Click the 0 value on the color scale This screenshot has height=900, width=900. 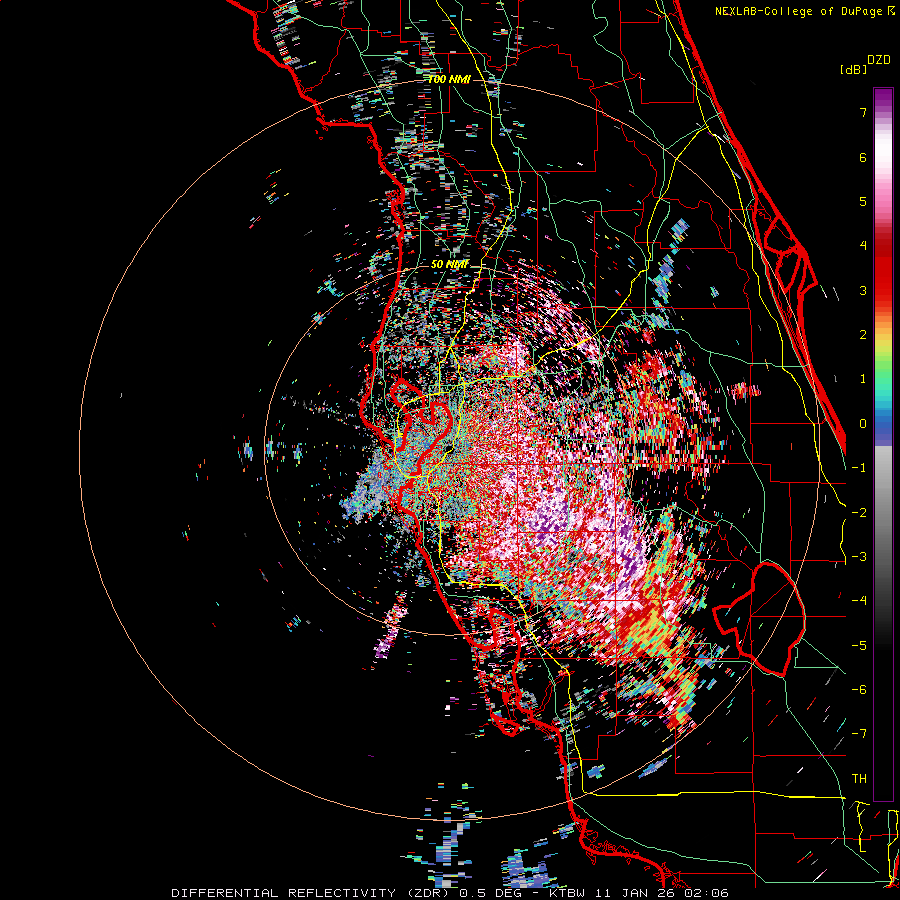[x=863, y=423]
